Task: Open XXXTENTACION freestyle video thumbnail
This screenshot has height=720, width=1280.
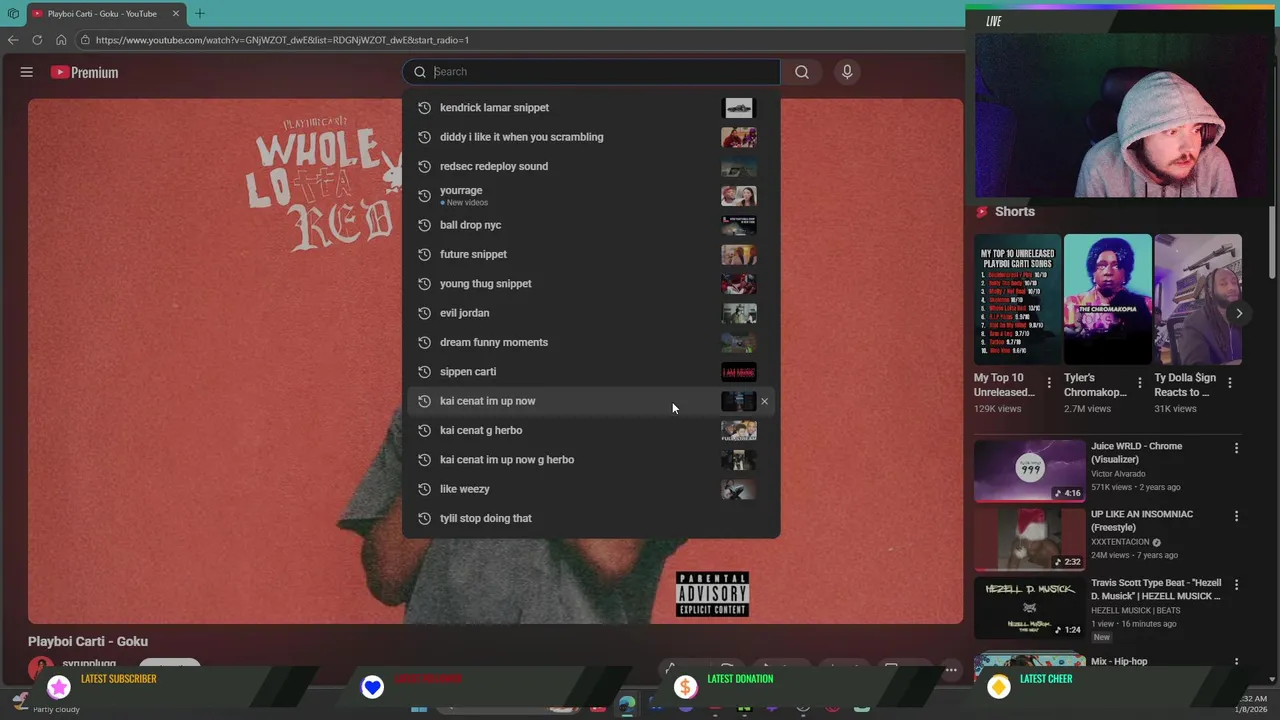Action: [1029, 539]
